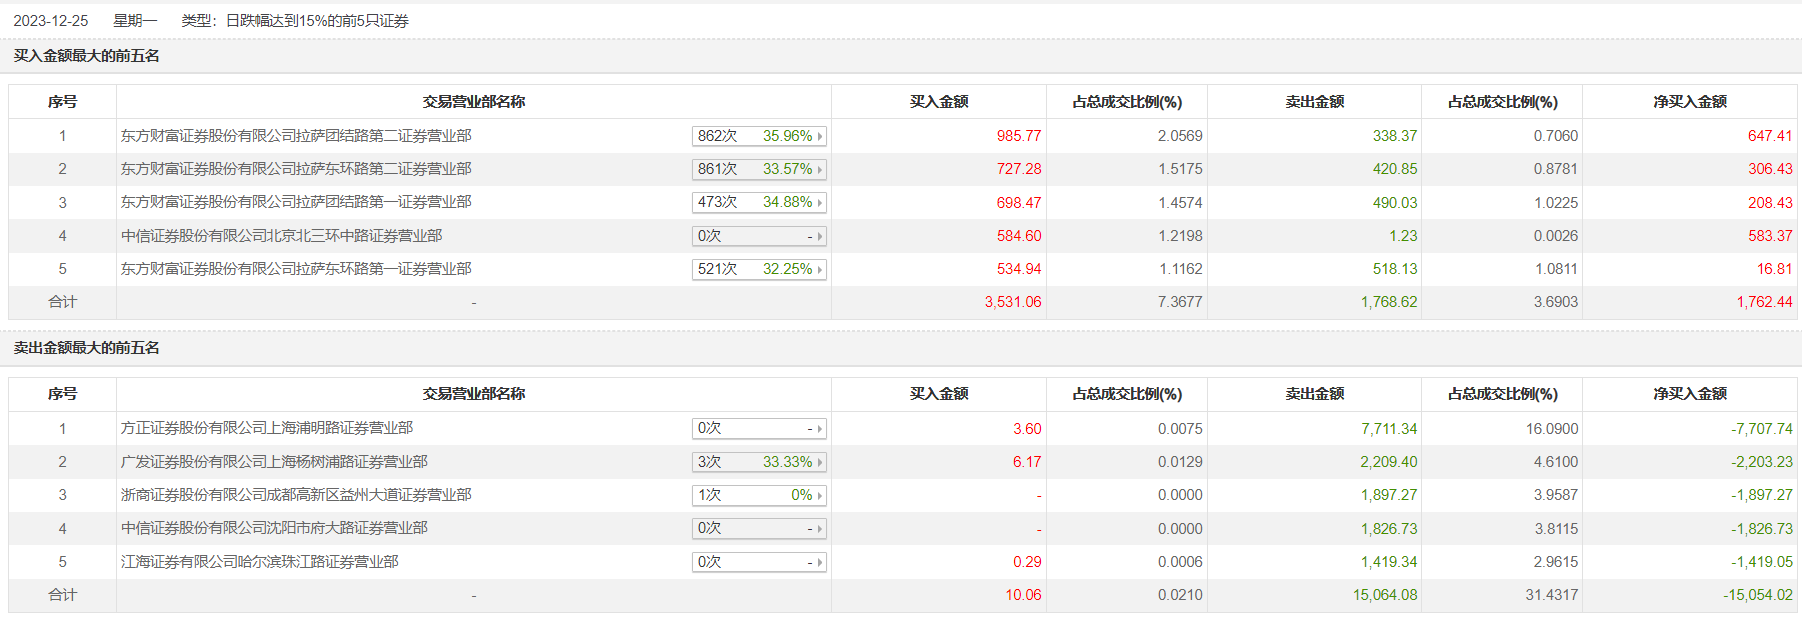Expand 0次 dropdown beside 方正证券上海浦明路

coord(759,428)
